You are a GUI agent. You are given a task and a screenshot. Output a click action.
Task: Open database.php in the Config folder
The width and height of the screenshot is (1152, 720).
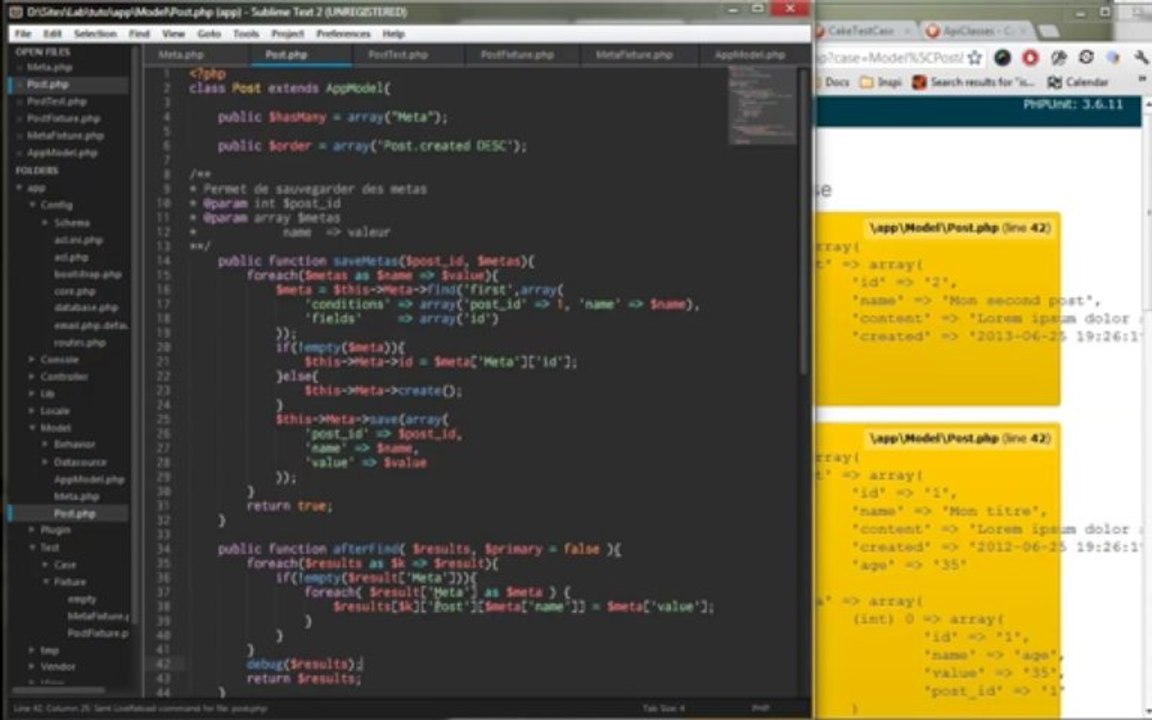tap(85, 308)
